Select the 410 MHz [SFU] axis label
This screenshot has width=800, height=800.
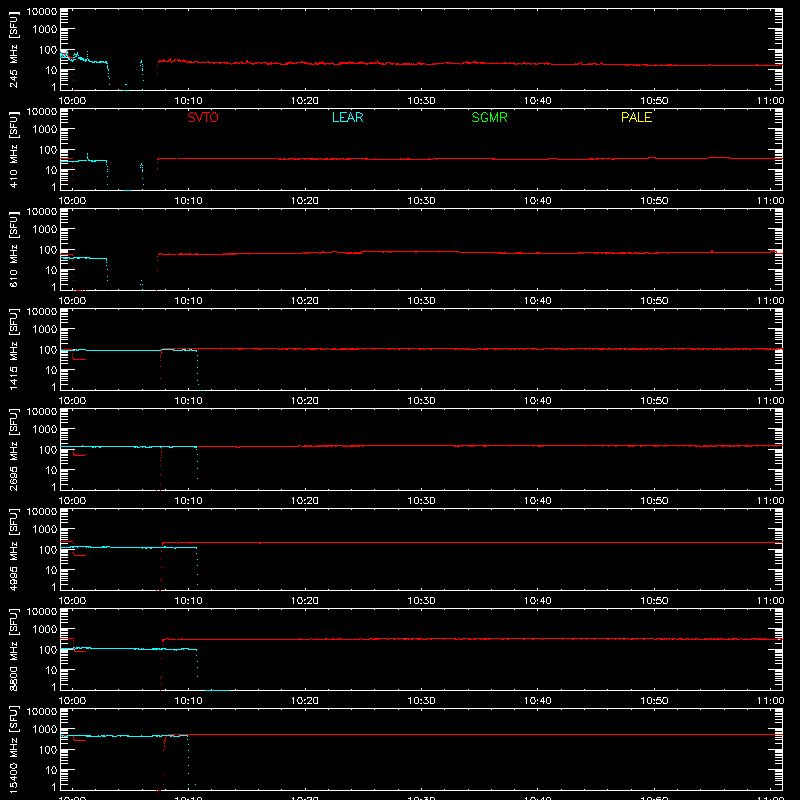pyautogui.click(x=13, y=150)
